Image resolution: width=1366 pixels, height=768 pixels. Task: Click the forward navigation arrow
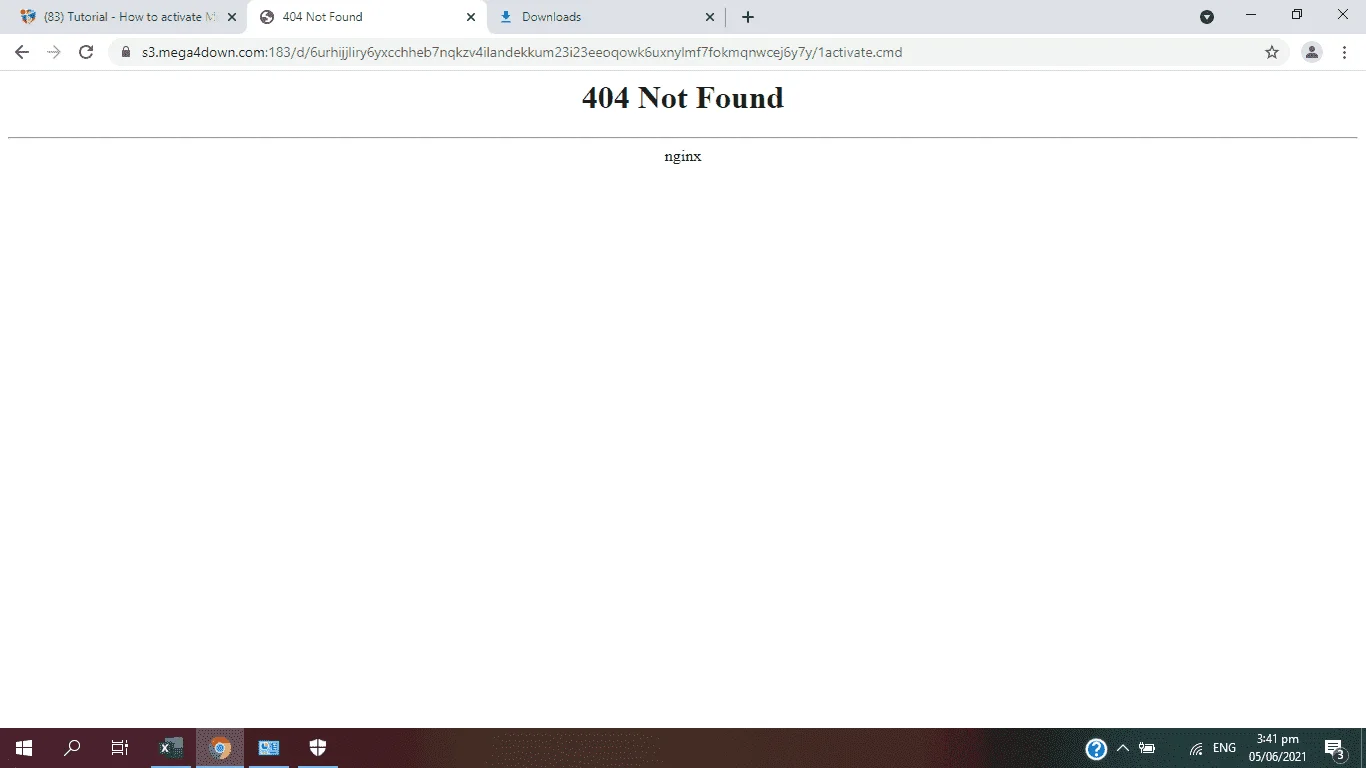tap(54, 52)
